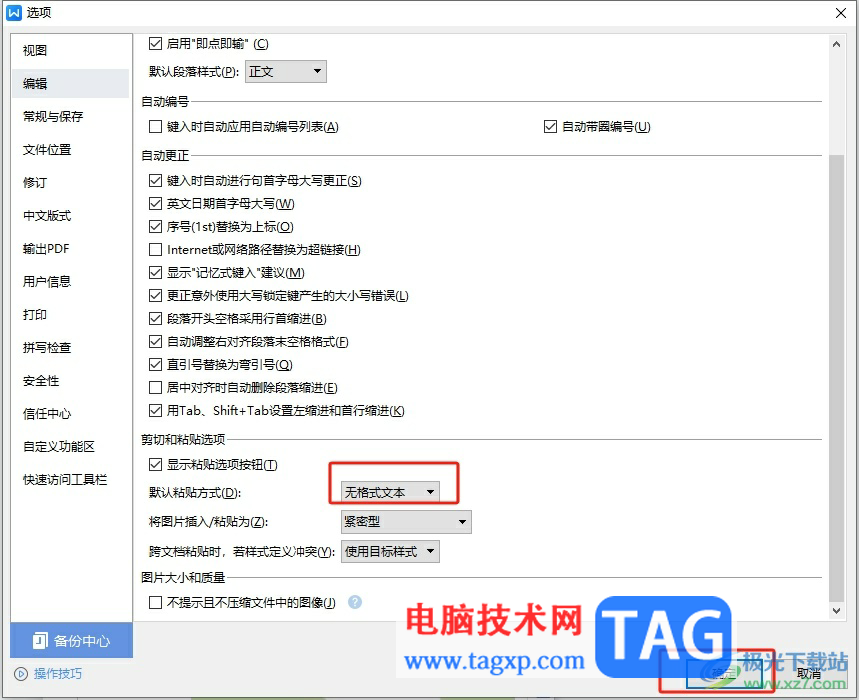The width and height of the screenshot is (859, 700).
Task: Select 输出PDF in options sidebar
Action: coord(71,248)
